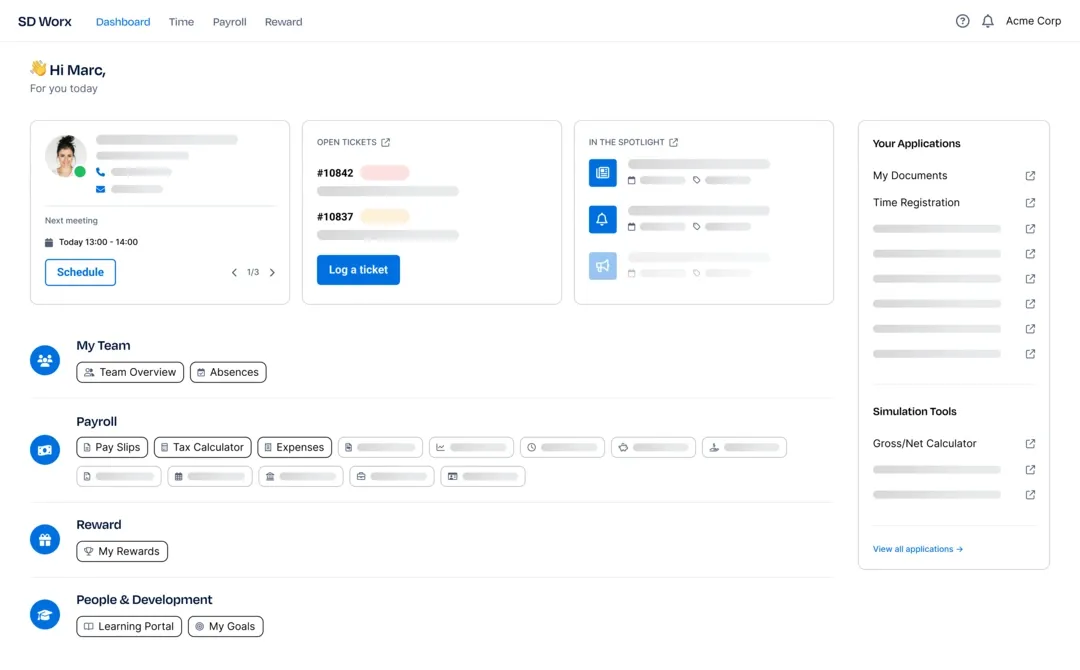Image resolution: width=1080 pixels, height=670 pixels.
Task: Switch to the Dashboard tab
Action: click(123, 22)
